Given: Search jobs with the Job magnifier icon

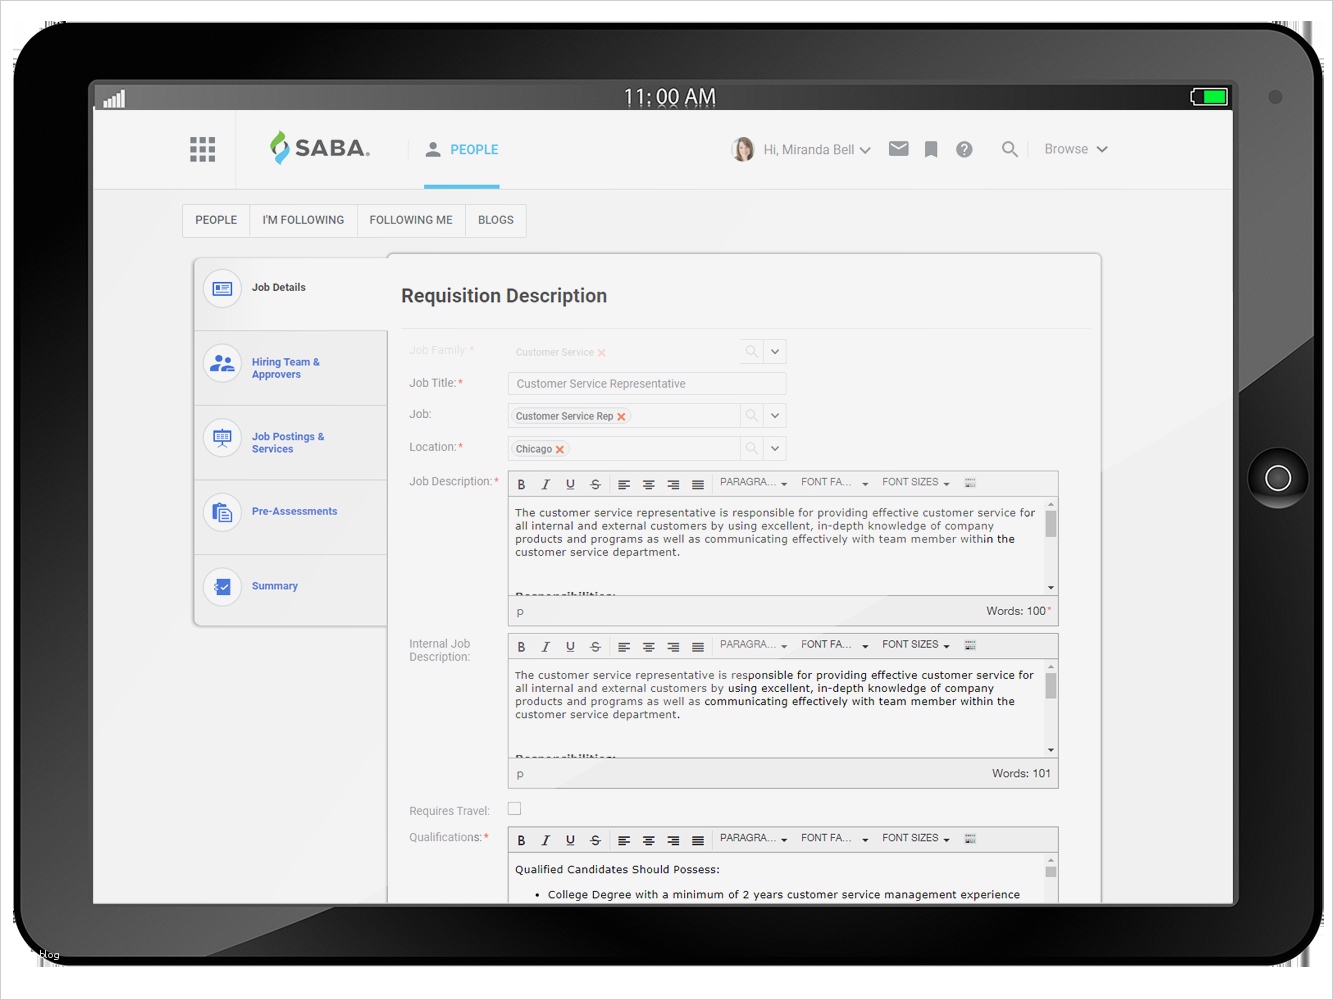Looking at the screenshot, I should [751, 415].
